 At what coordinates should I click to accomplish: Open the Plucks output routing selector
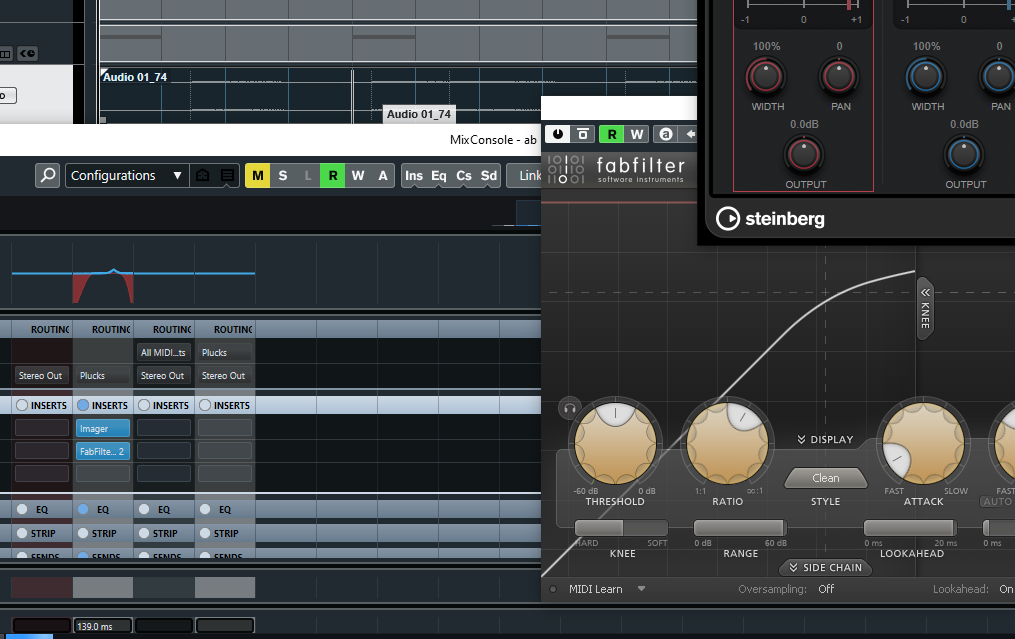pyautogui.click(x=103, y=376)
